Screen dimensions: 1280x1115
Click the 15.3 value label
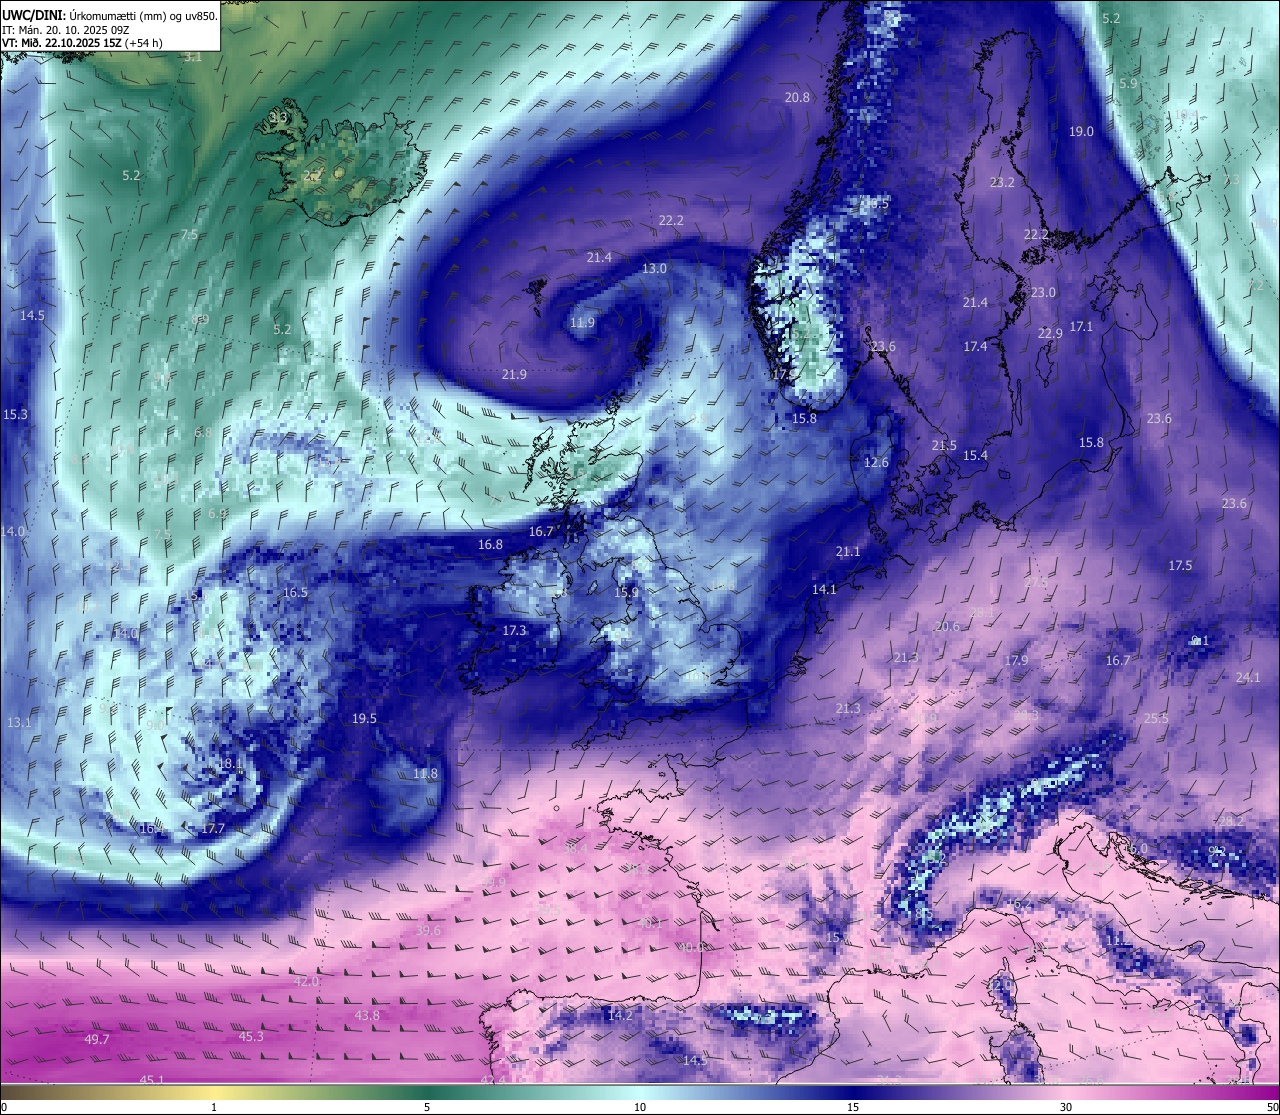(x=15, y=414)
